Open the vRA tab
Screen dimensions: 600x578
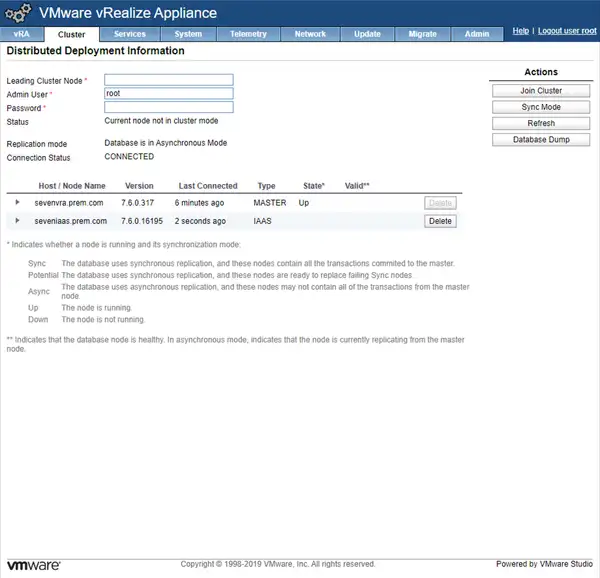tap(21, 34)
